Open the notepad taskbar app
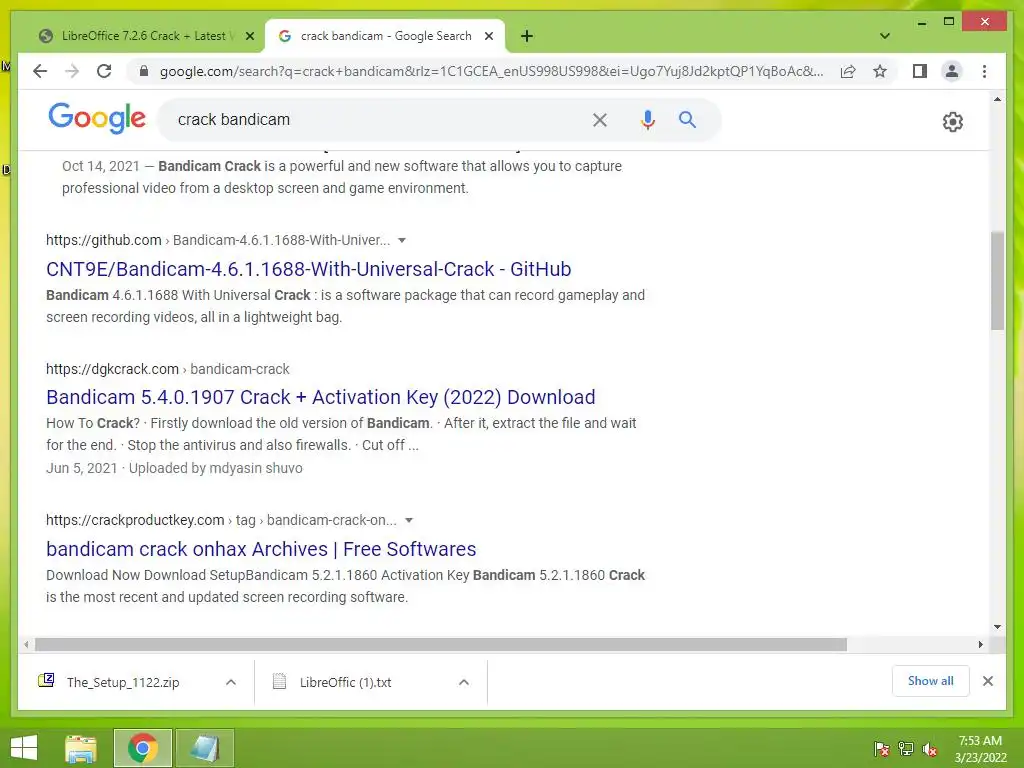Screen dimensions: 1024x768 point(204,748)
